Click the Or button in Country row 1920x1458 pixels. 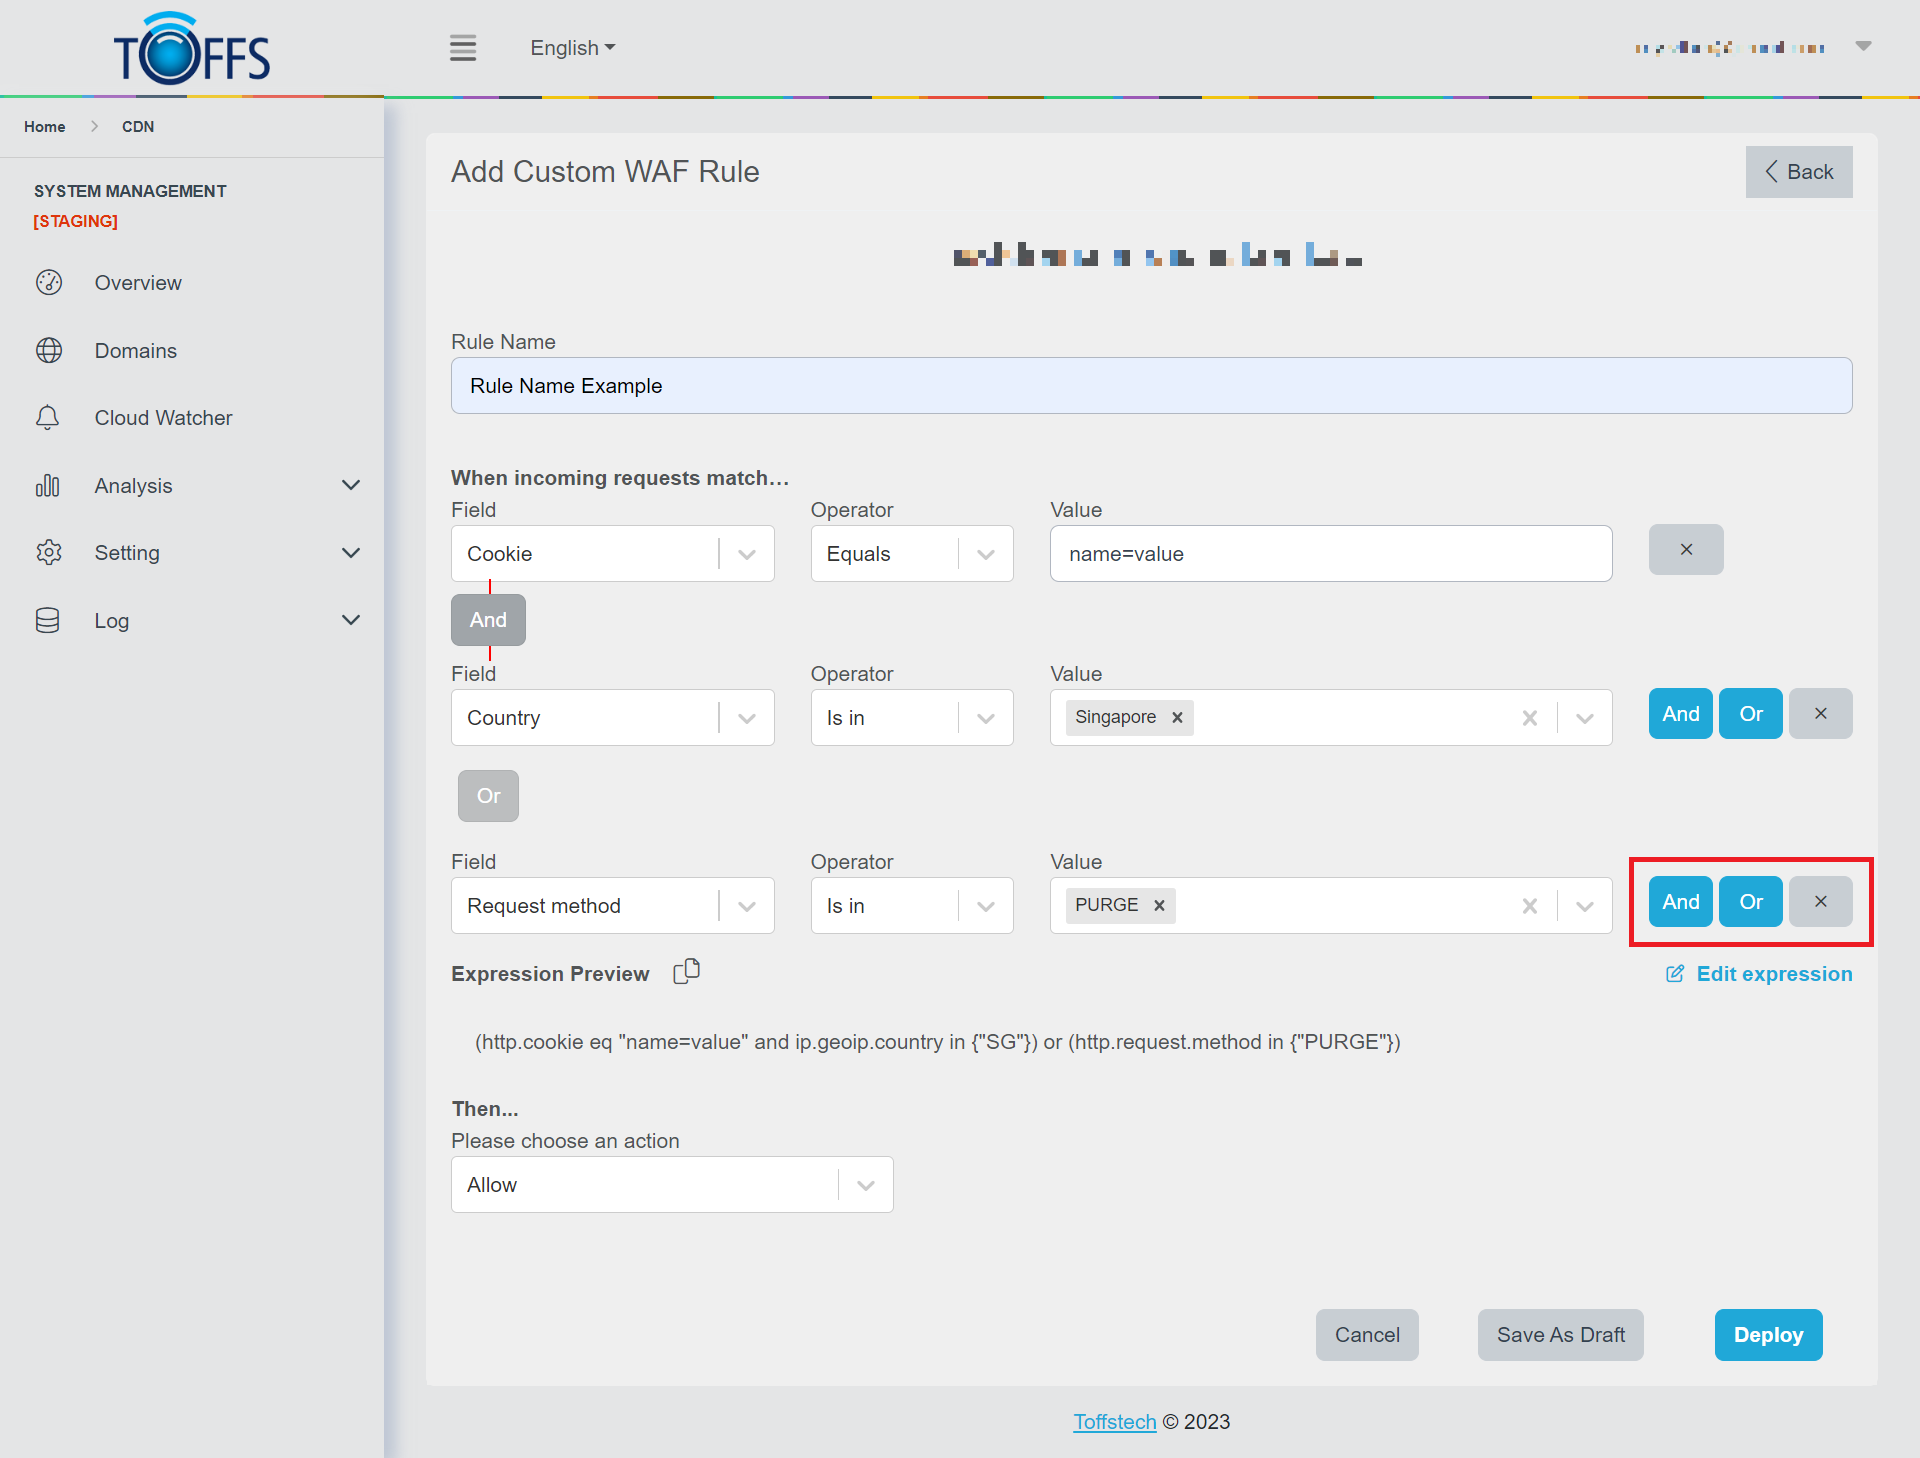click(1750, 714)
